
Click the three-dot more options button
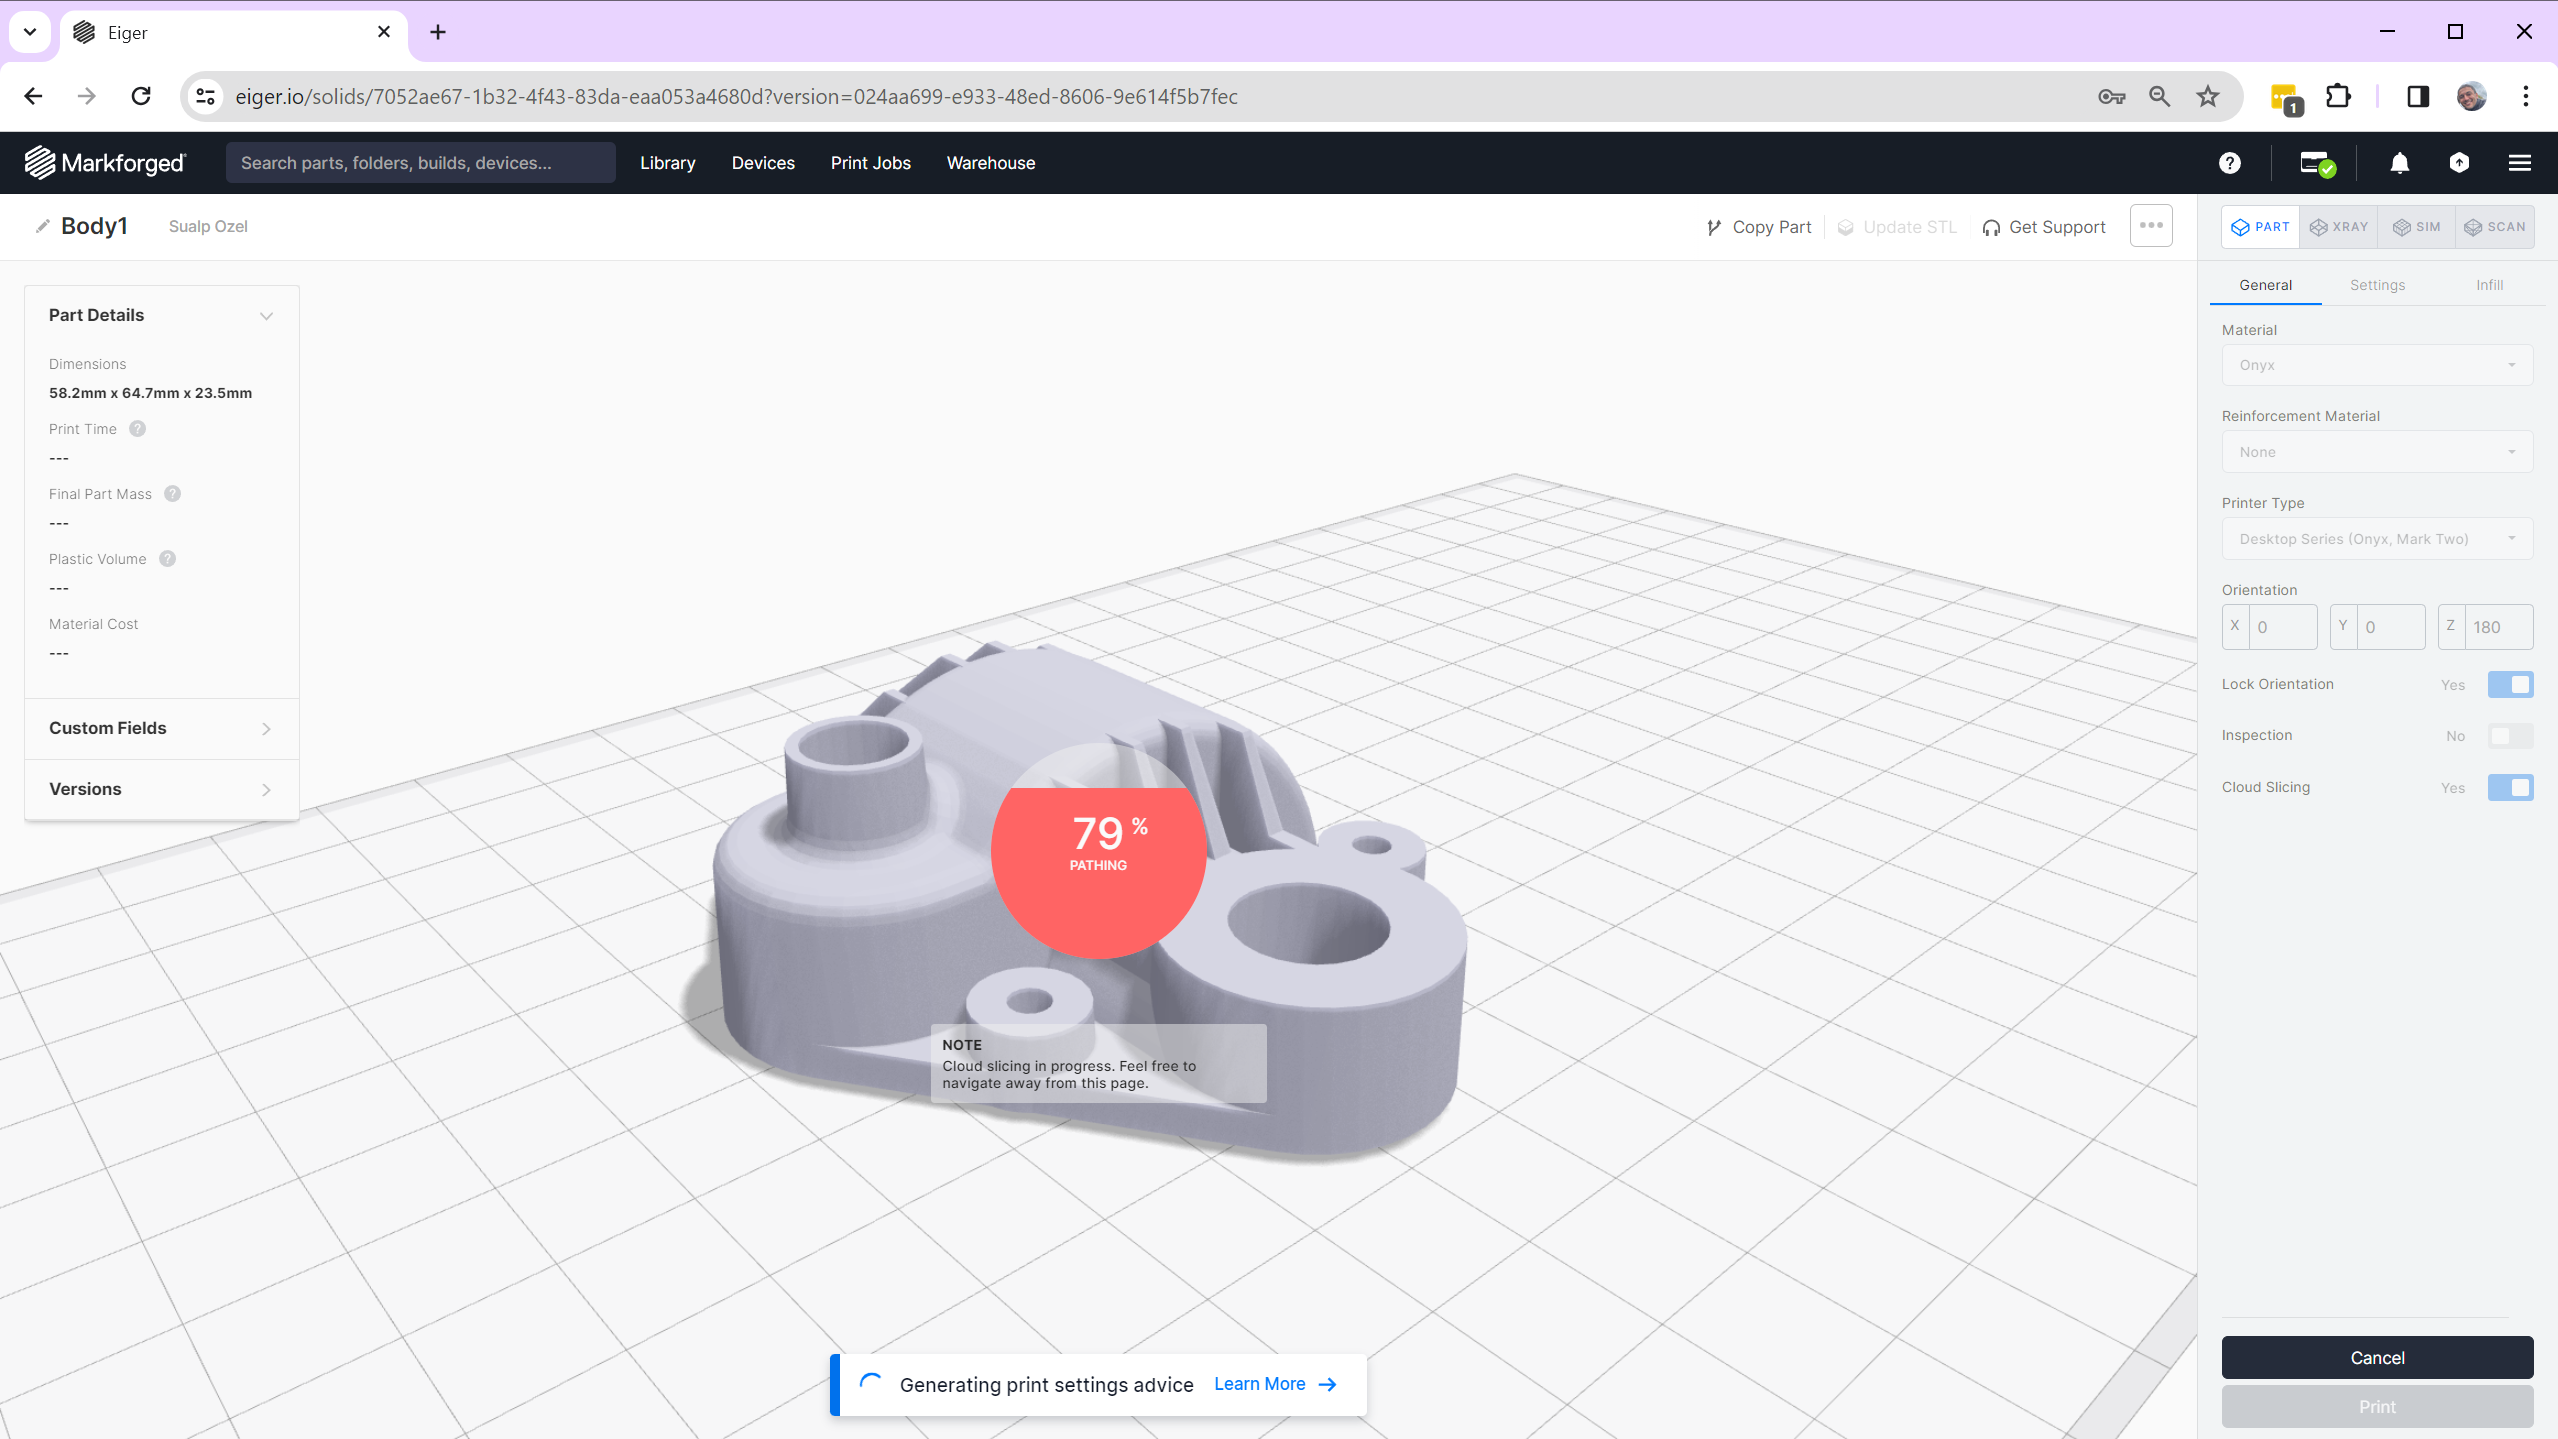(x=2151, y=226)
